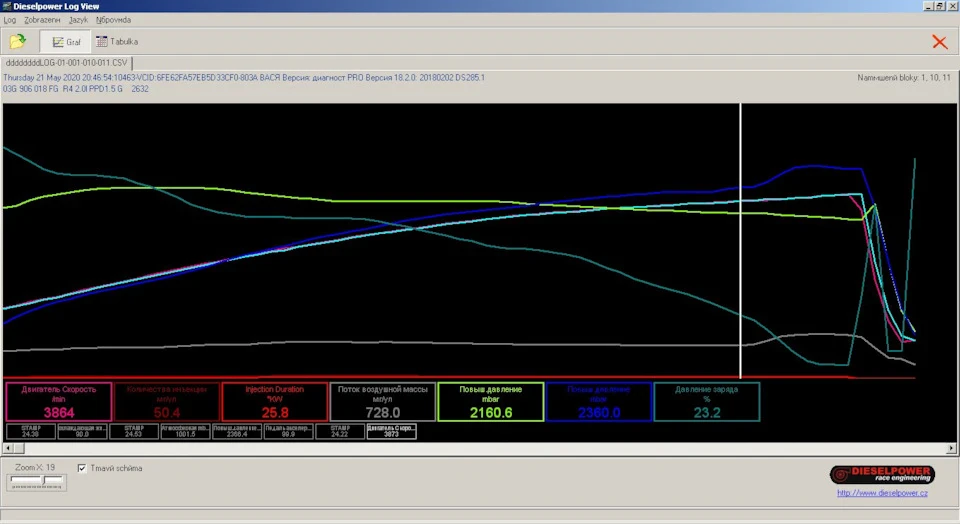Open the www.dieselpower.cz link
Image resolution: width=960 pixels, height=524 pixels.
click(x=882, y=493)
